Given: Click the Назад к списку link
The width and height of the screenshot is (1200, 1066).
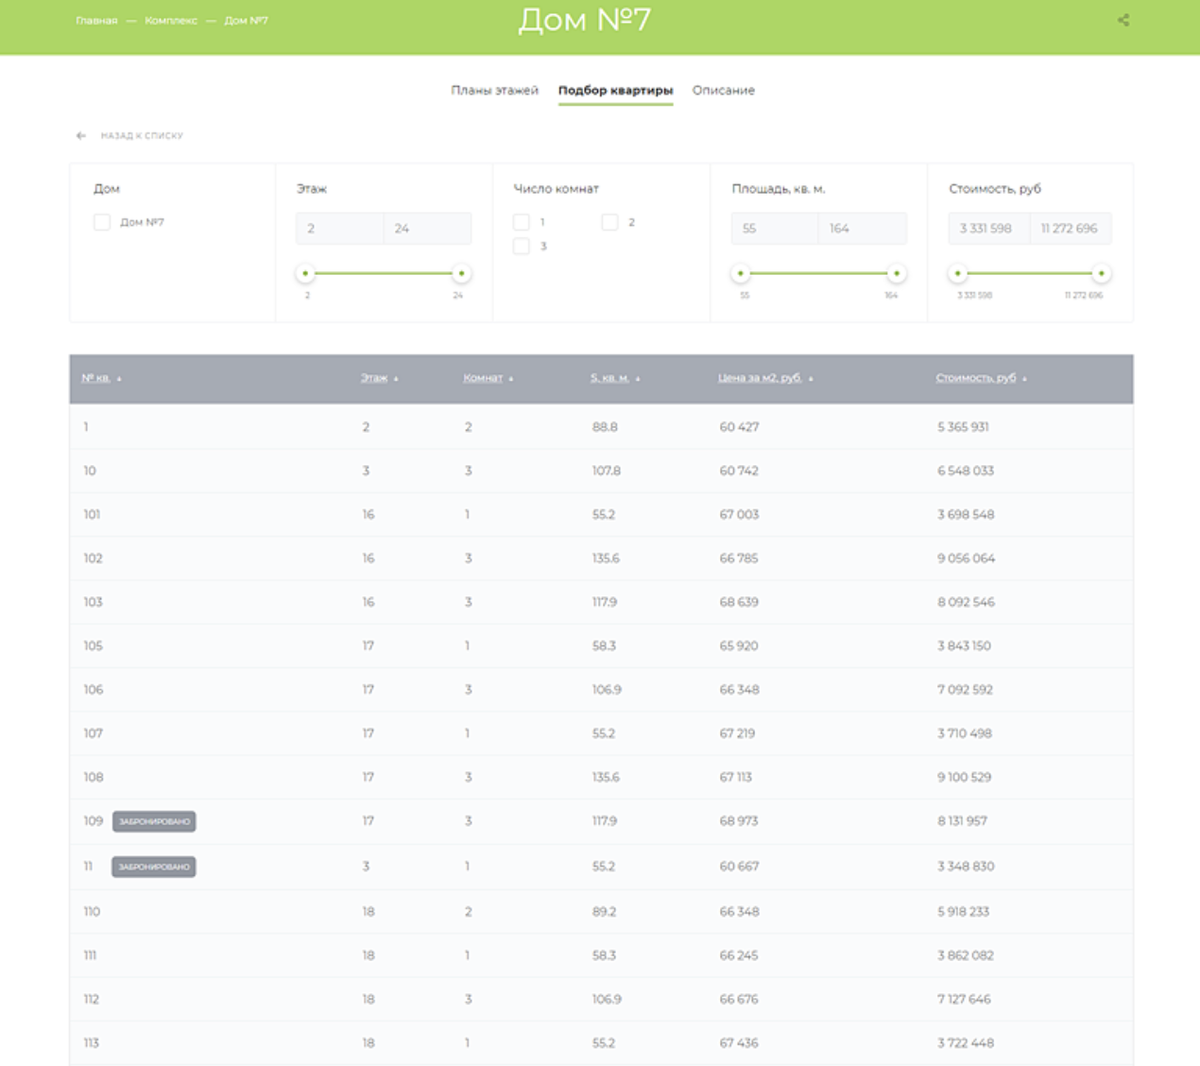Looking at the screenshot, I should point(142,136).
